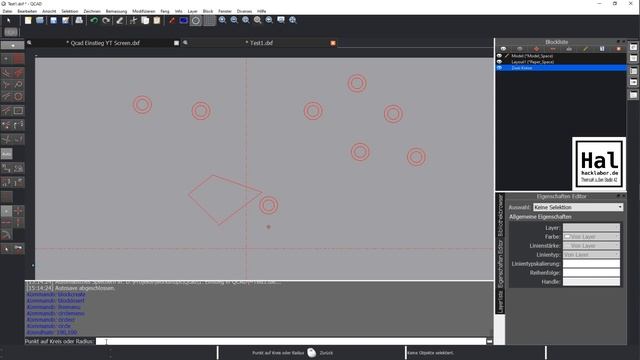The width and height of the screenshot is (640, 360).
Task: Click the Reihenfolge field
Action: [591, 273]
